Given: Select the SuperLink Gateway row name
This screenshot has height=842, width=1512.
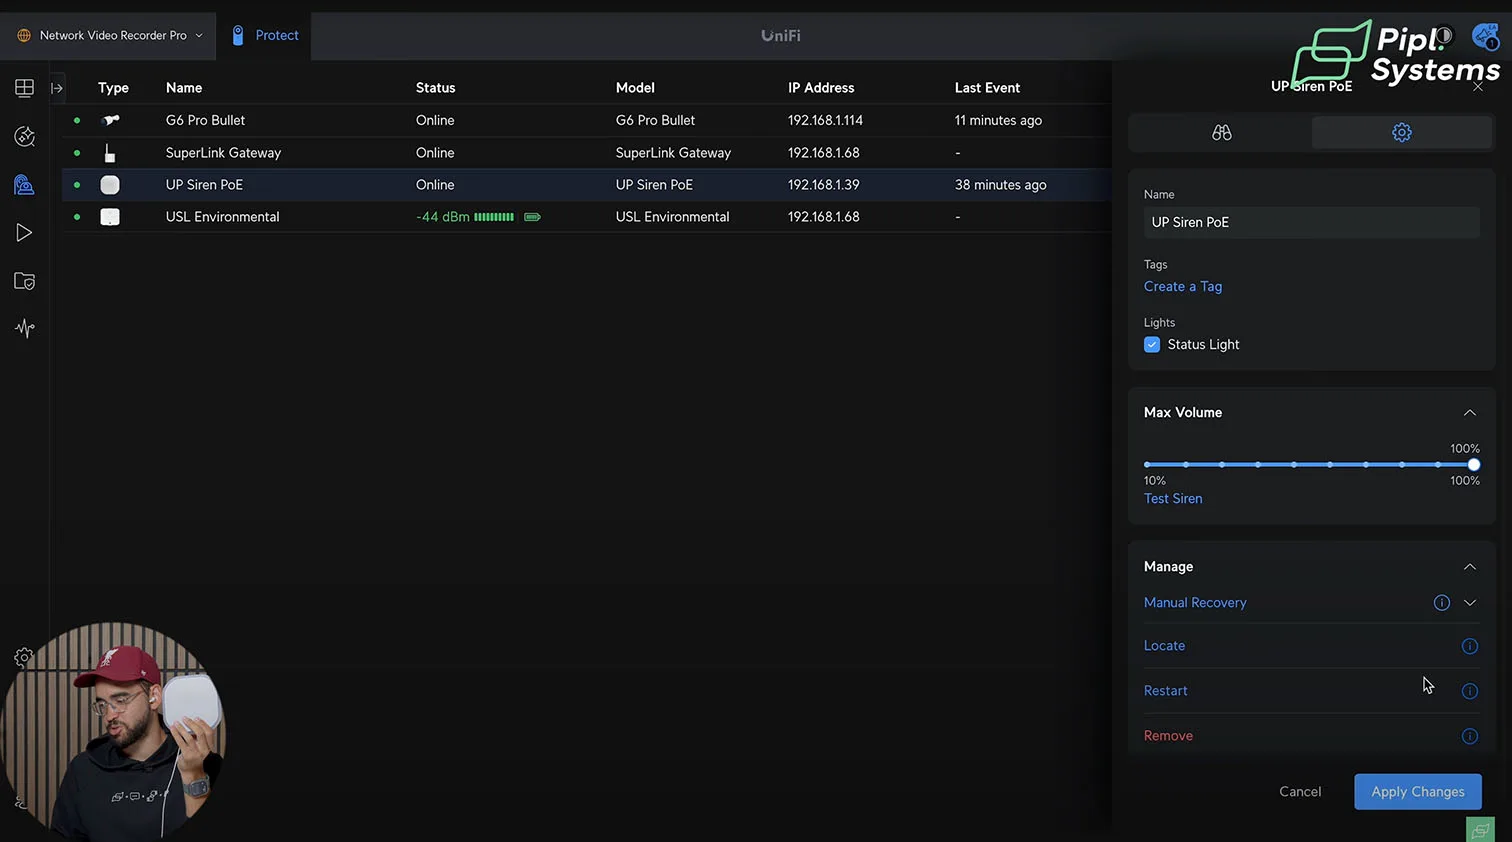Looking at the screenshot, I should pyautogui.click(x=223, y=153).
